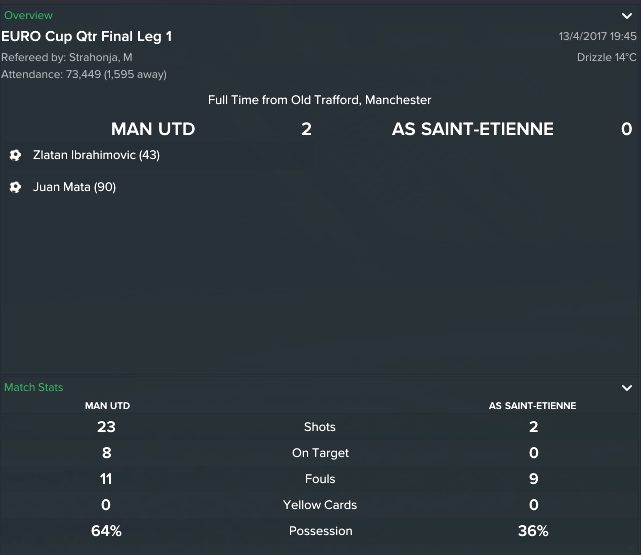Image resolution: width=641 pixels, height=555 pixels.
Task: Click the On Target stat row label
Action: [x=320, y=453]
